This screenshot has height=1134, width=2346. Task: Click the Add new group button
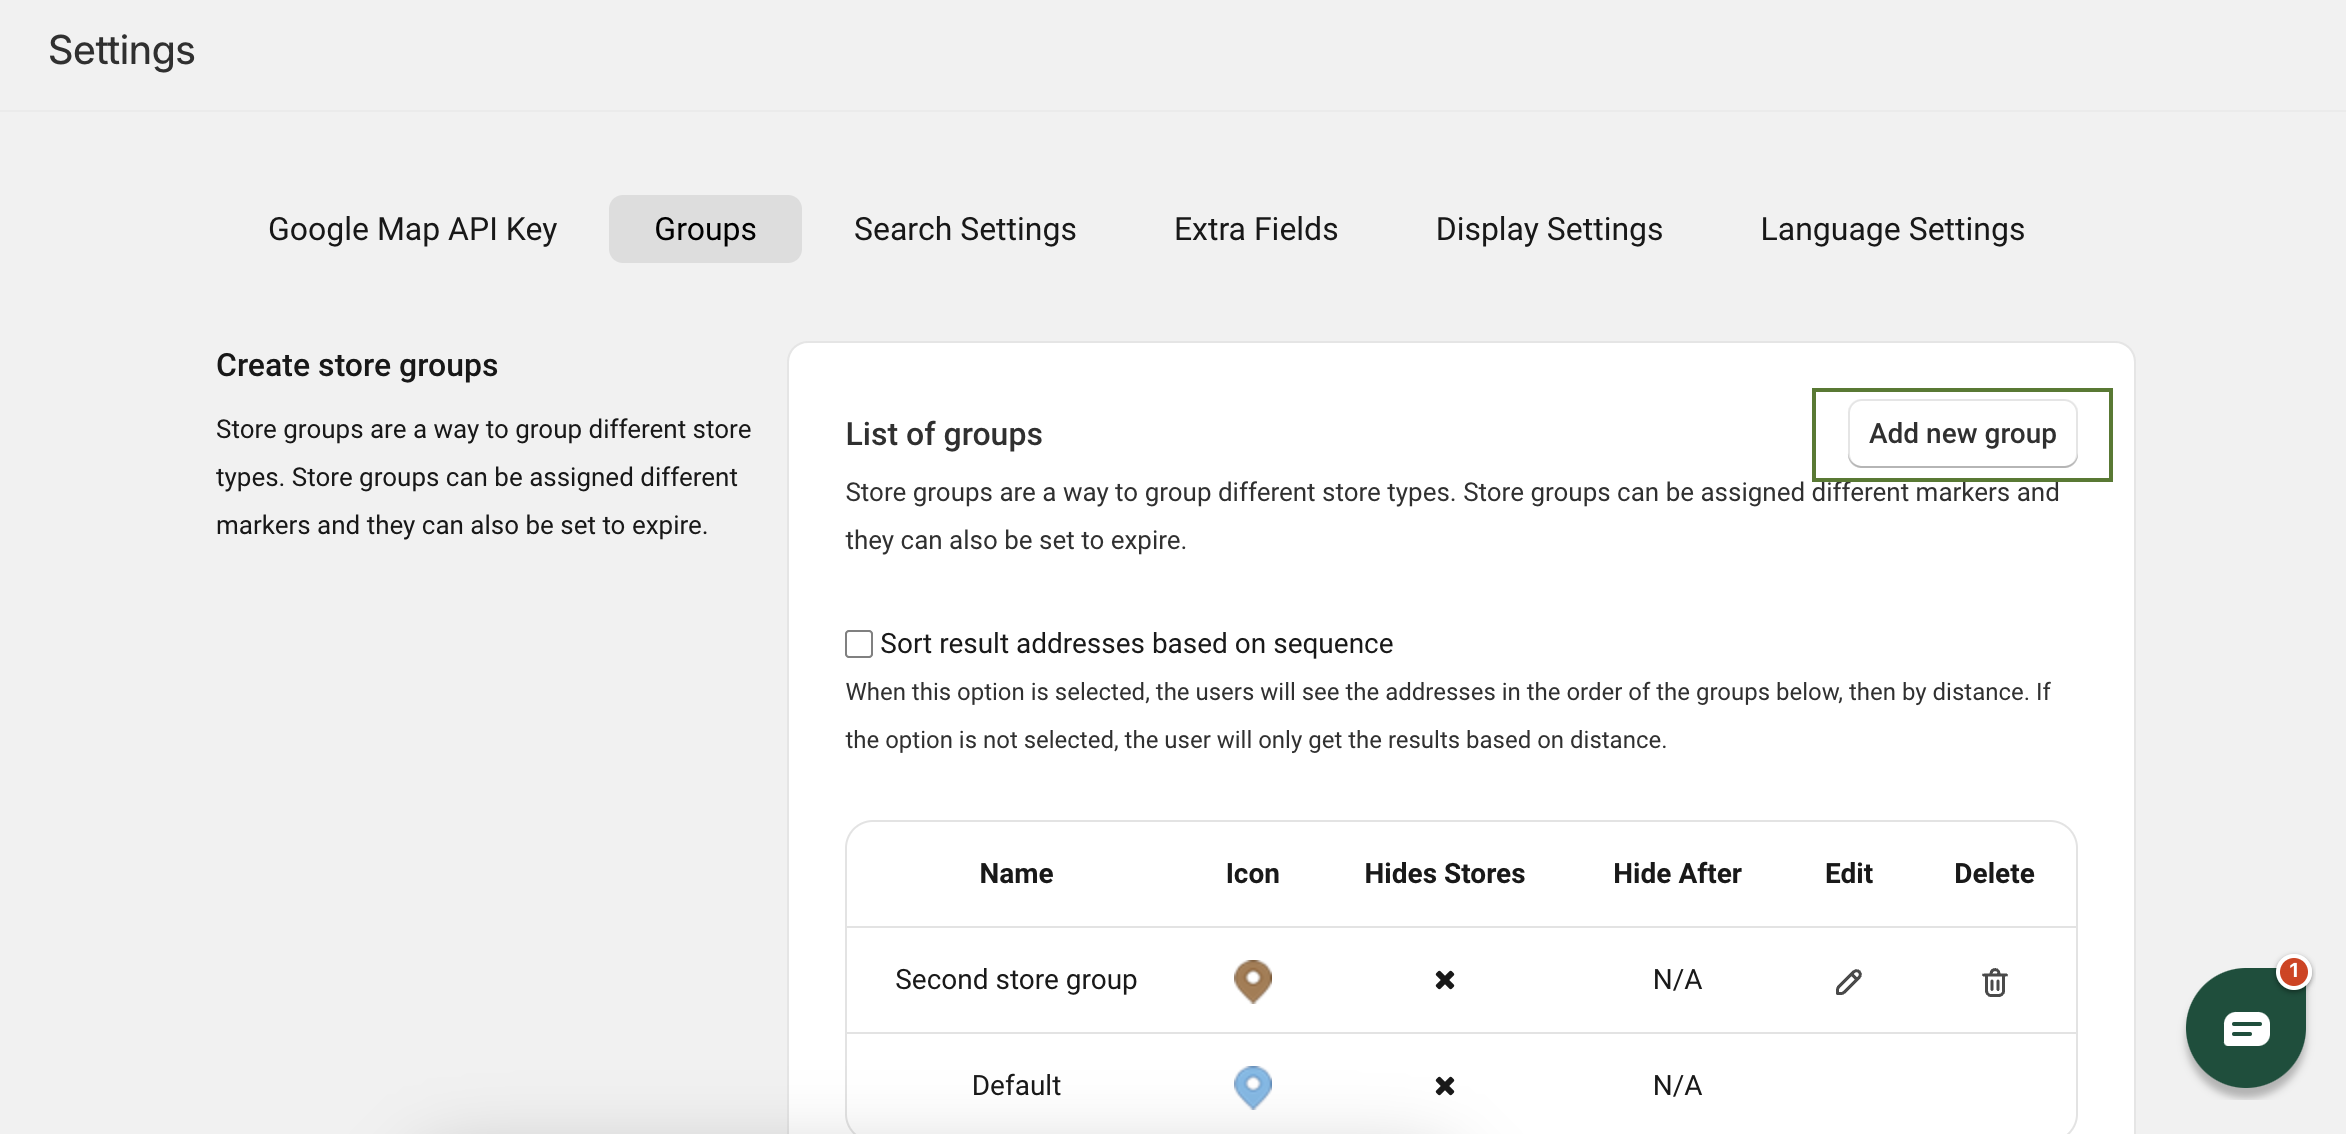pos(1962,434)
